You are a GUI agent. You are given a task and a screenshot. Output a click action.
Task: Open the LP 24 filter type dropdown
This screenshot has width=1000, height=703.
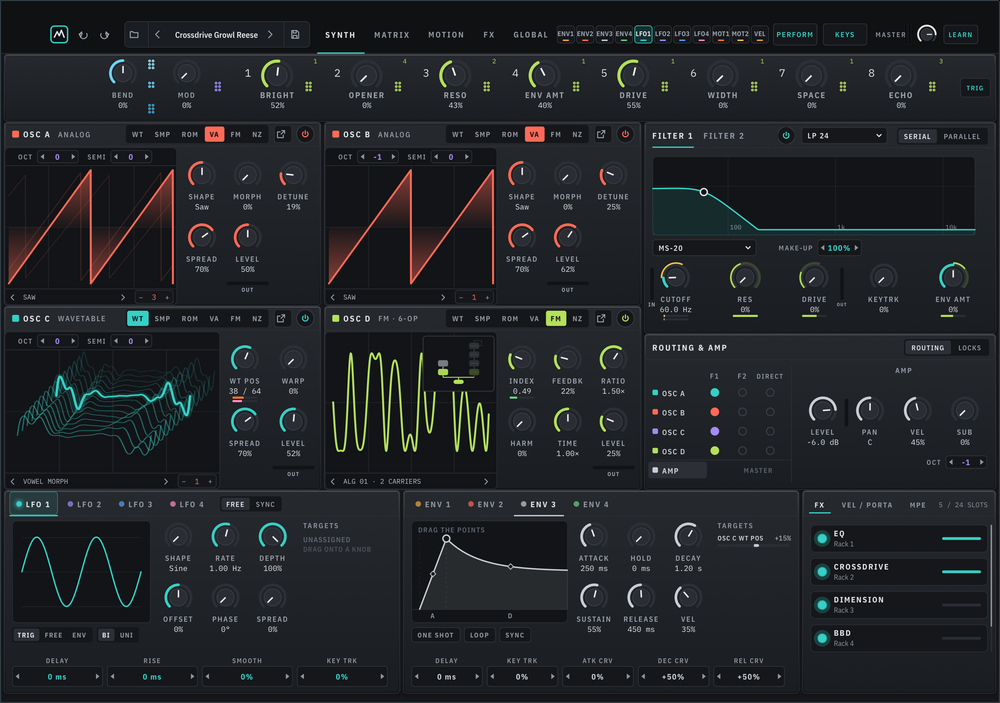click(844, 135)
